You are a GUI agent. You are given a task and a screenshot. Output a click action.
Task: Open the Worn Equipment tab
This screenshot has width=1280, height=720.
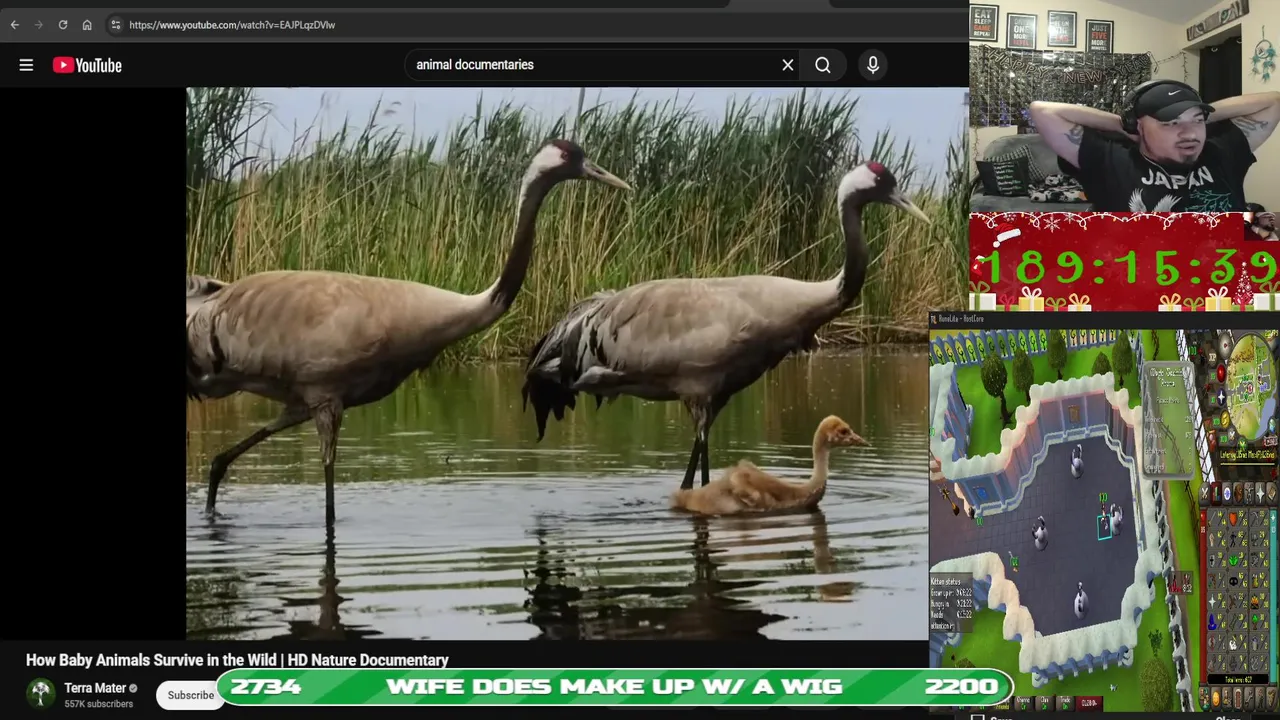point(1249,492)
